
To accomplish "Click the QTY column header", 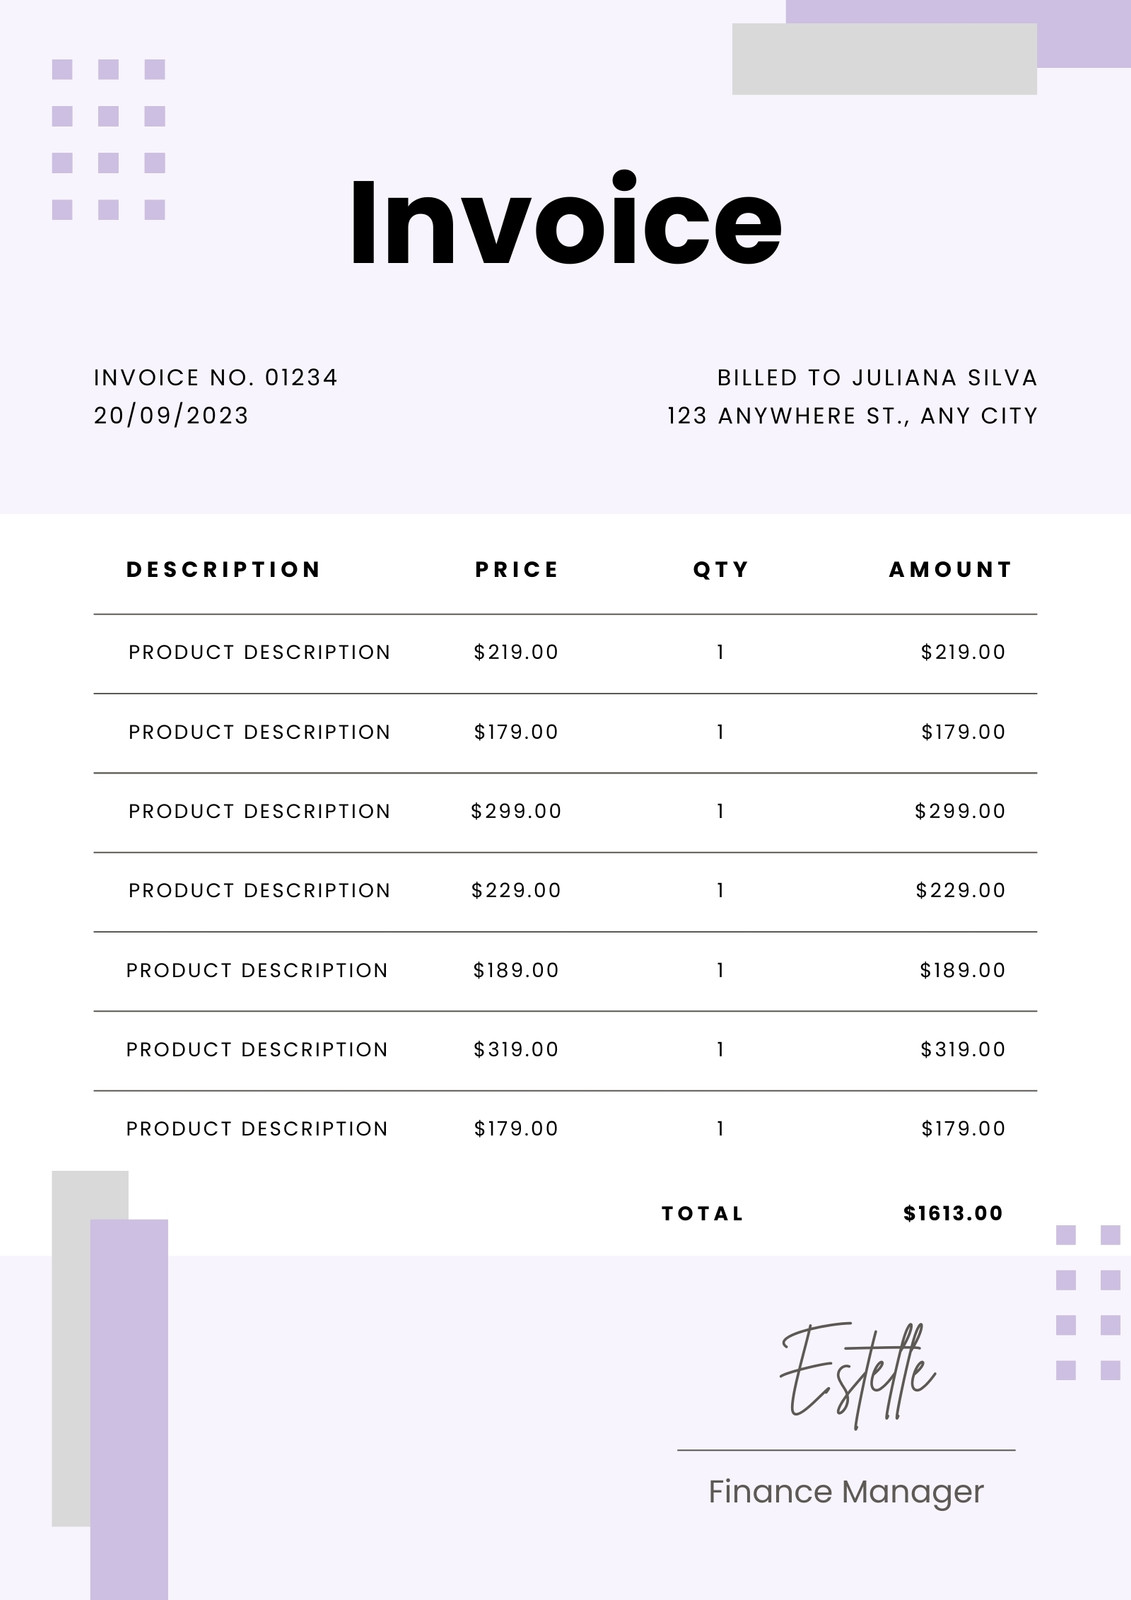I will [x=721, y=570].
